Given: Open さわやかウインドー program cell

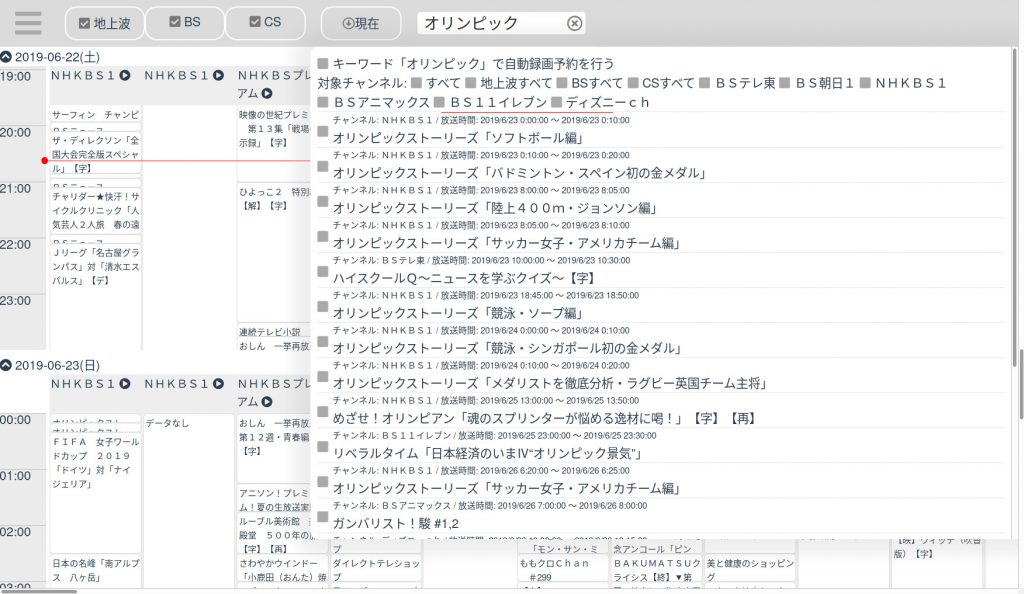Looking at the screenshot, I should point(282,570).
